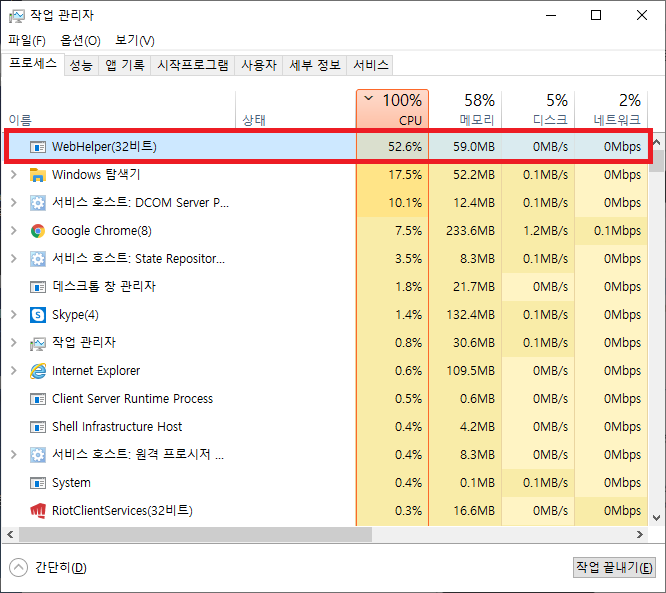Viewport: 666px width, 593px height.
Task: Click the Skype icon
Action: (38, 315)
